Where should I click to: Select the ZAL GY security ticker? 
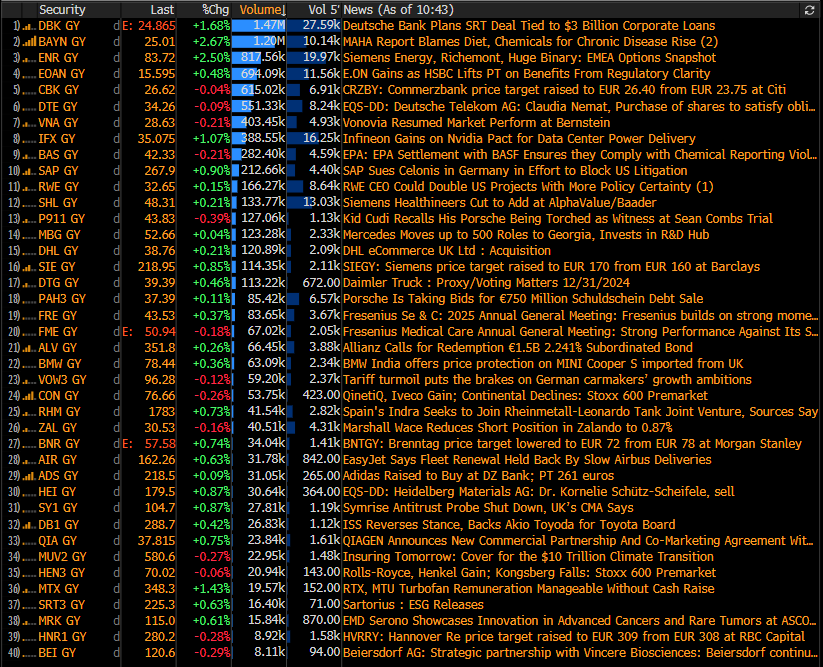tap(58, 428)
